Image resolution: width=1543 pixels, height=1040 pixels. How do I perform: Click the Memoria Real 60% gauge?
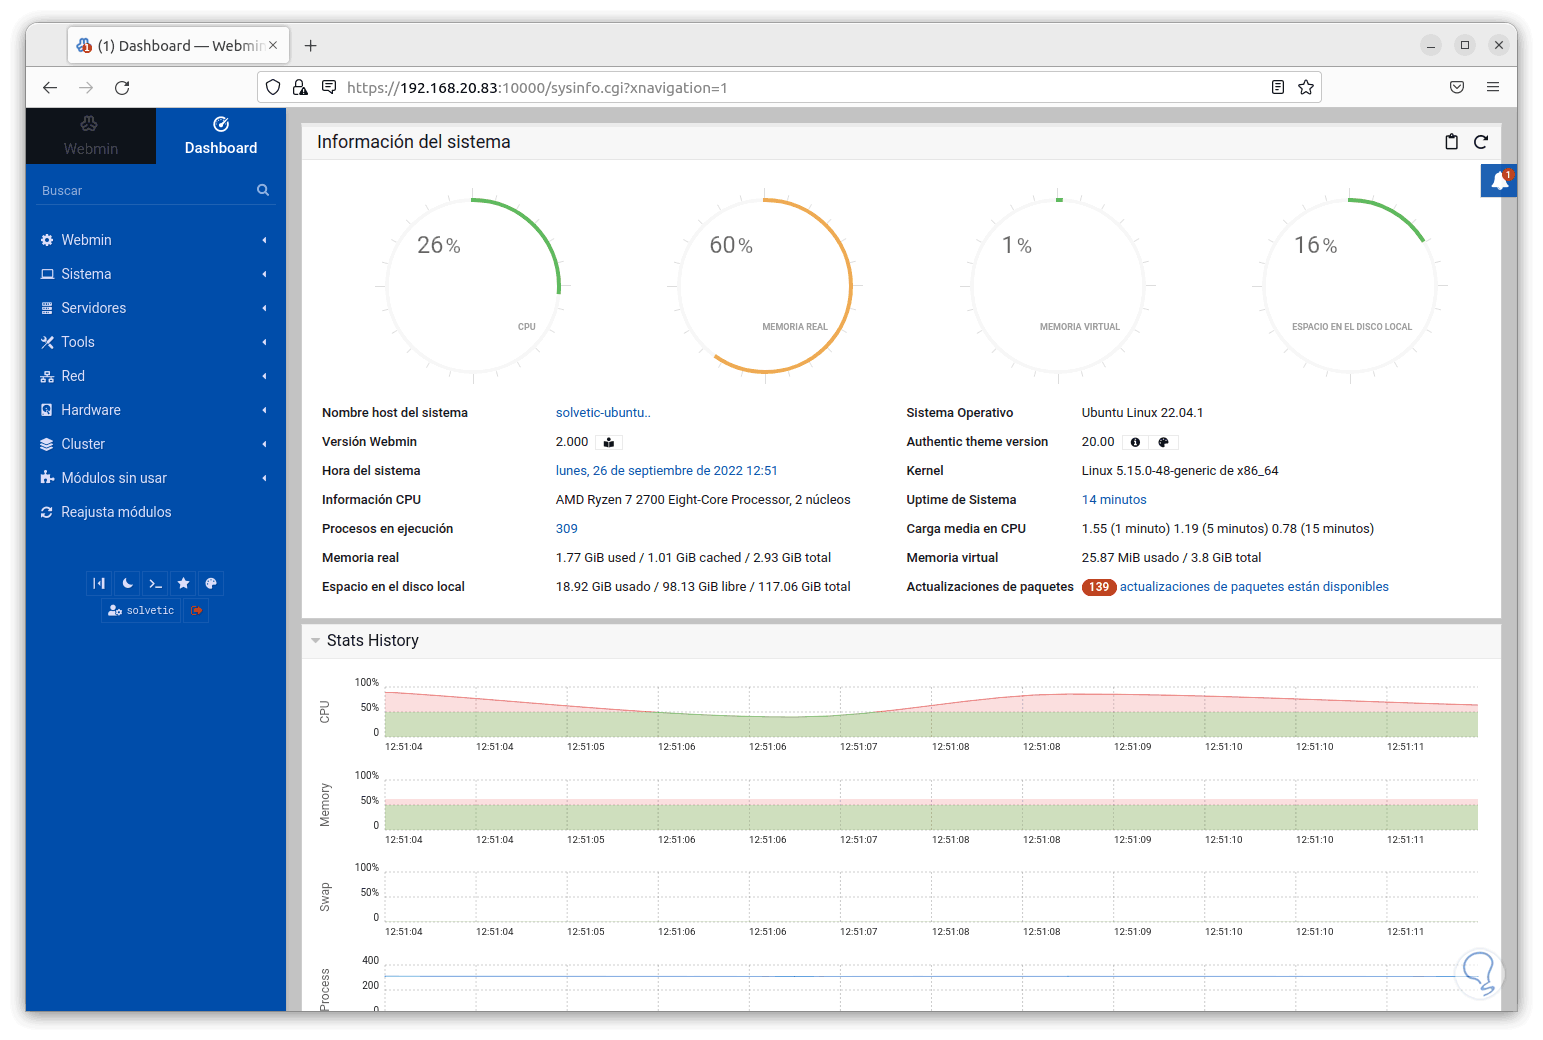[765, 286]
